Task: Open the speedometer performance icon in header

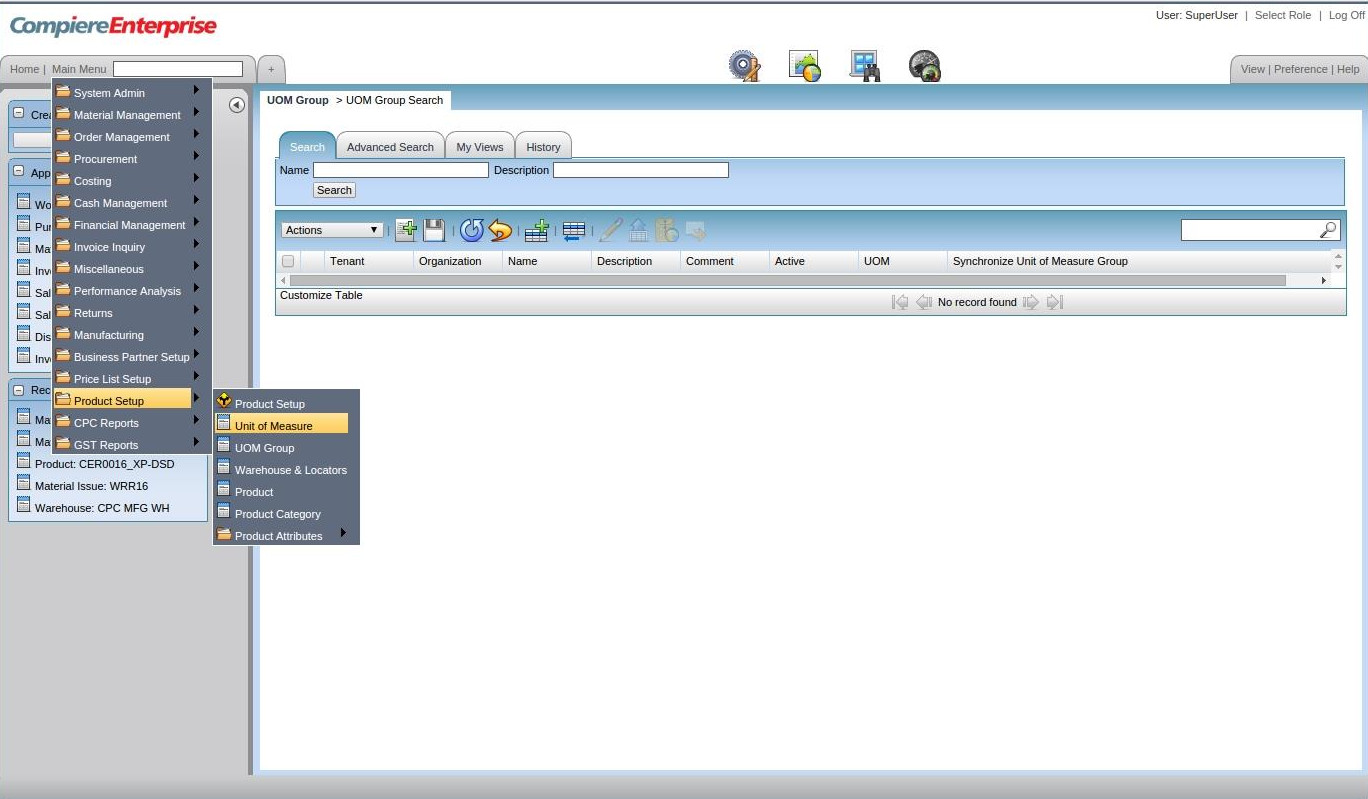Action: point(925,66)
